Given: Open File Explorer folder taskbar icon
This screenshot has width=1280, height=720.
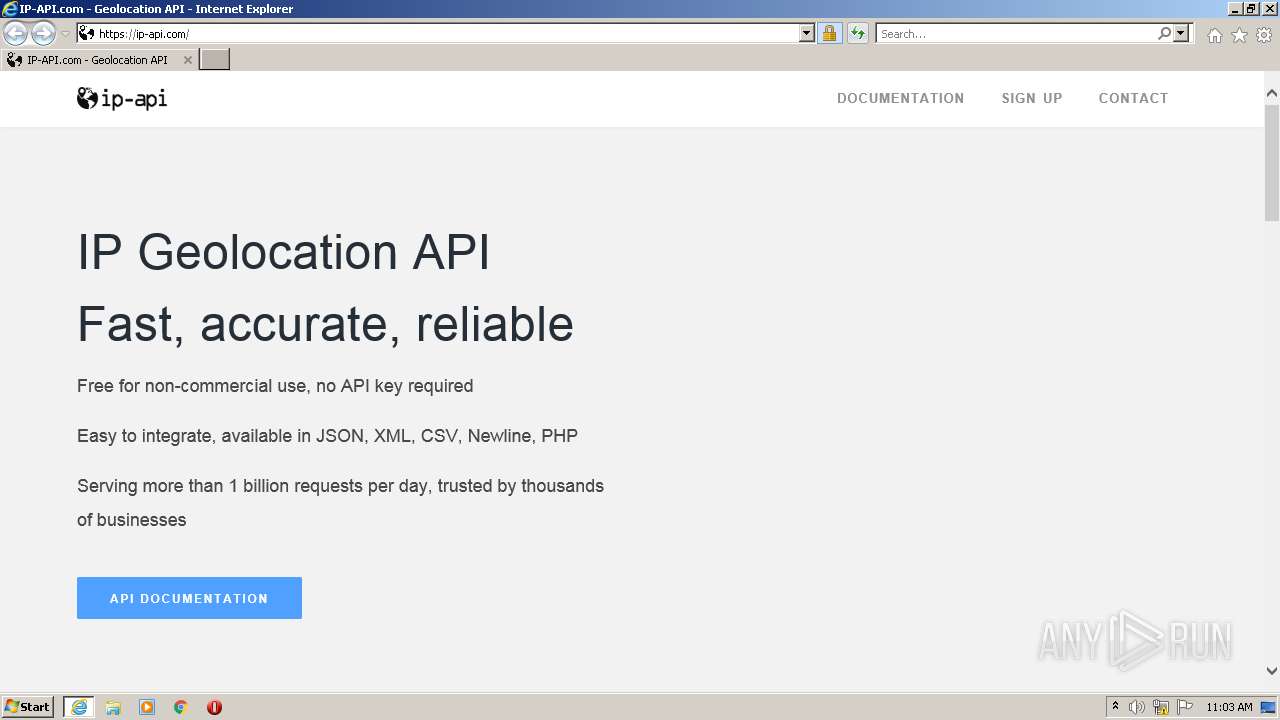Looking at the screenshot, I should click(113, 707).
